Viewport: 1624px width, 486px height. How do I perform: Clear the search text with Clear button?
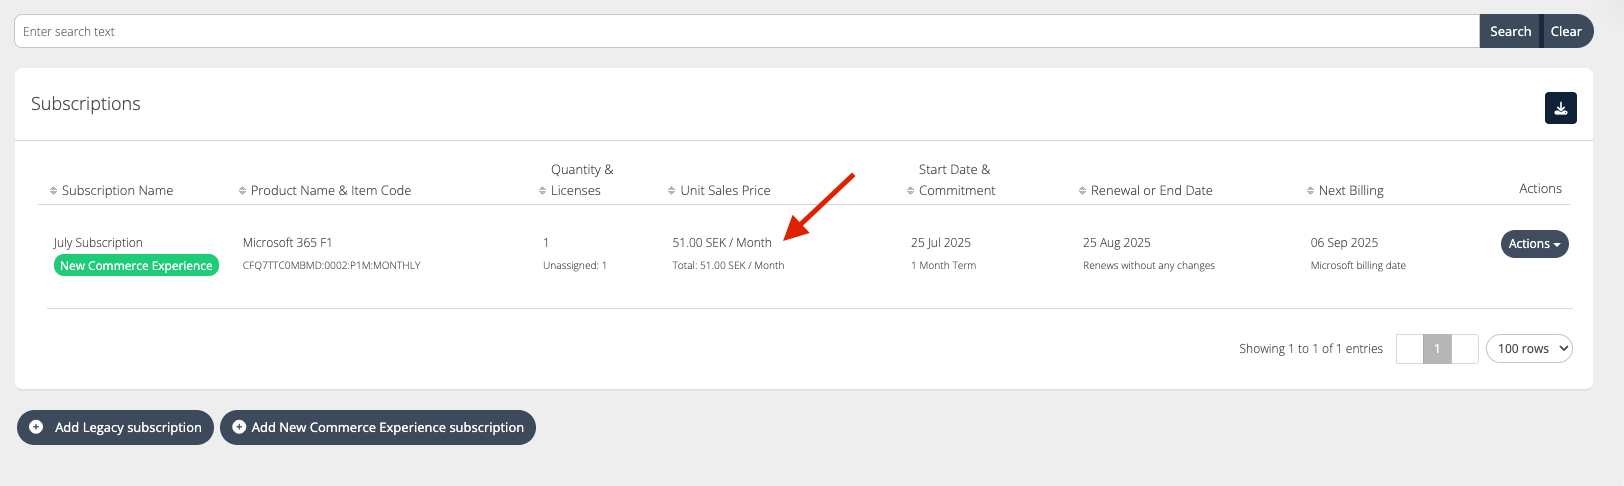click(x=1566, y=31)
